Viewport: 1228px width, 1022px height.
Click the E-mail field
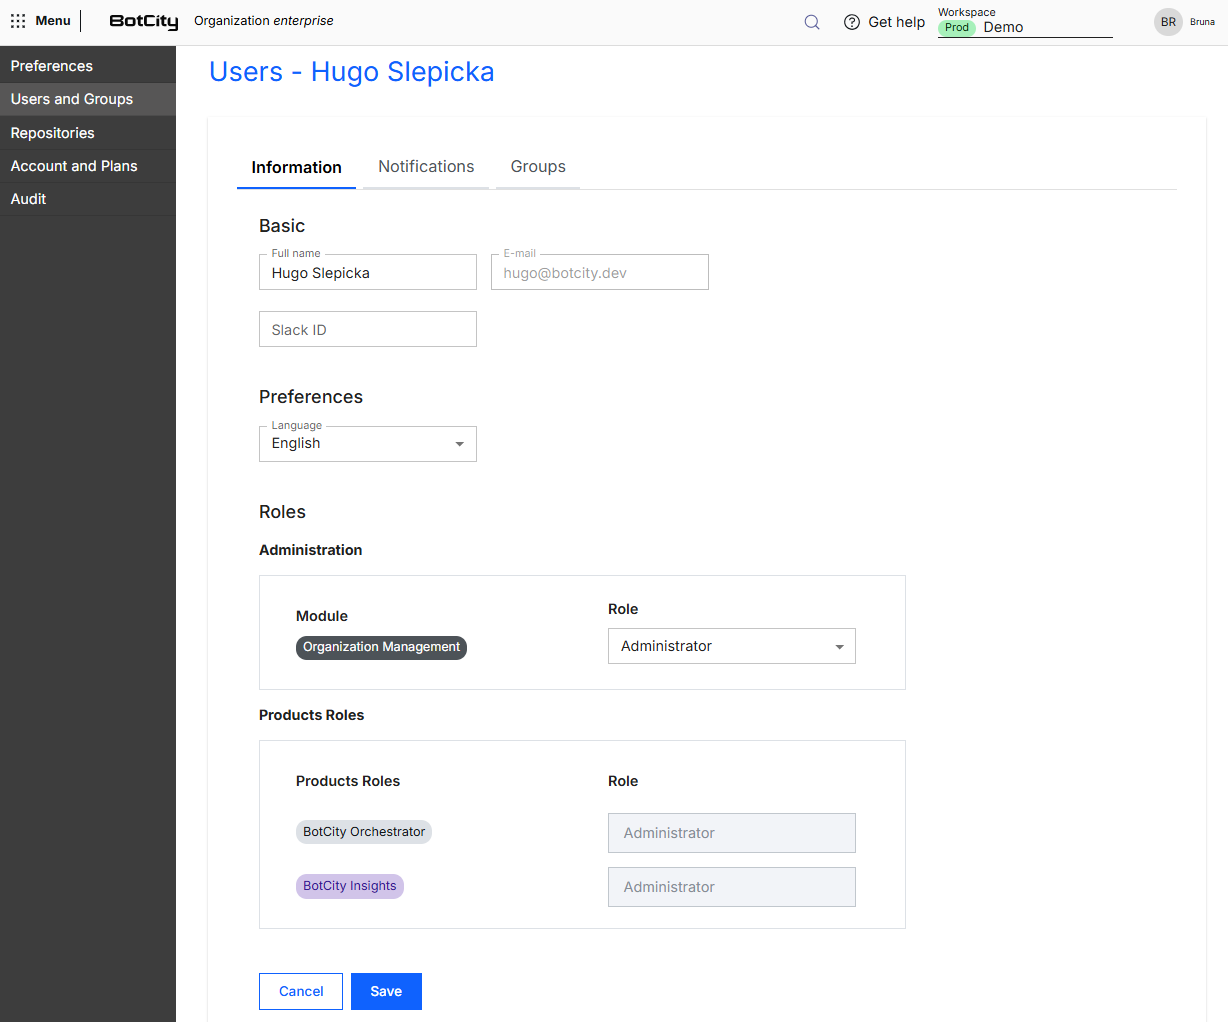point(600,272)
